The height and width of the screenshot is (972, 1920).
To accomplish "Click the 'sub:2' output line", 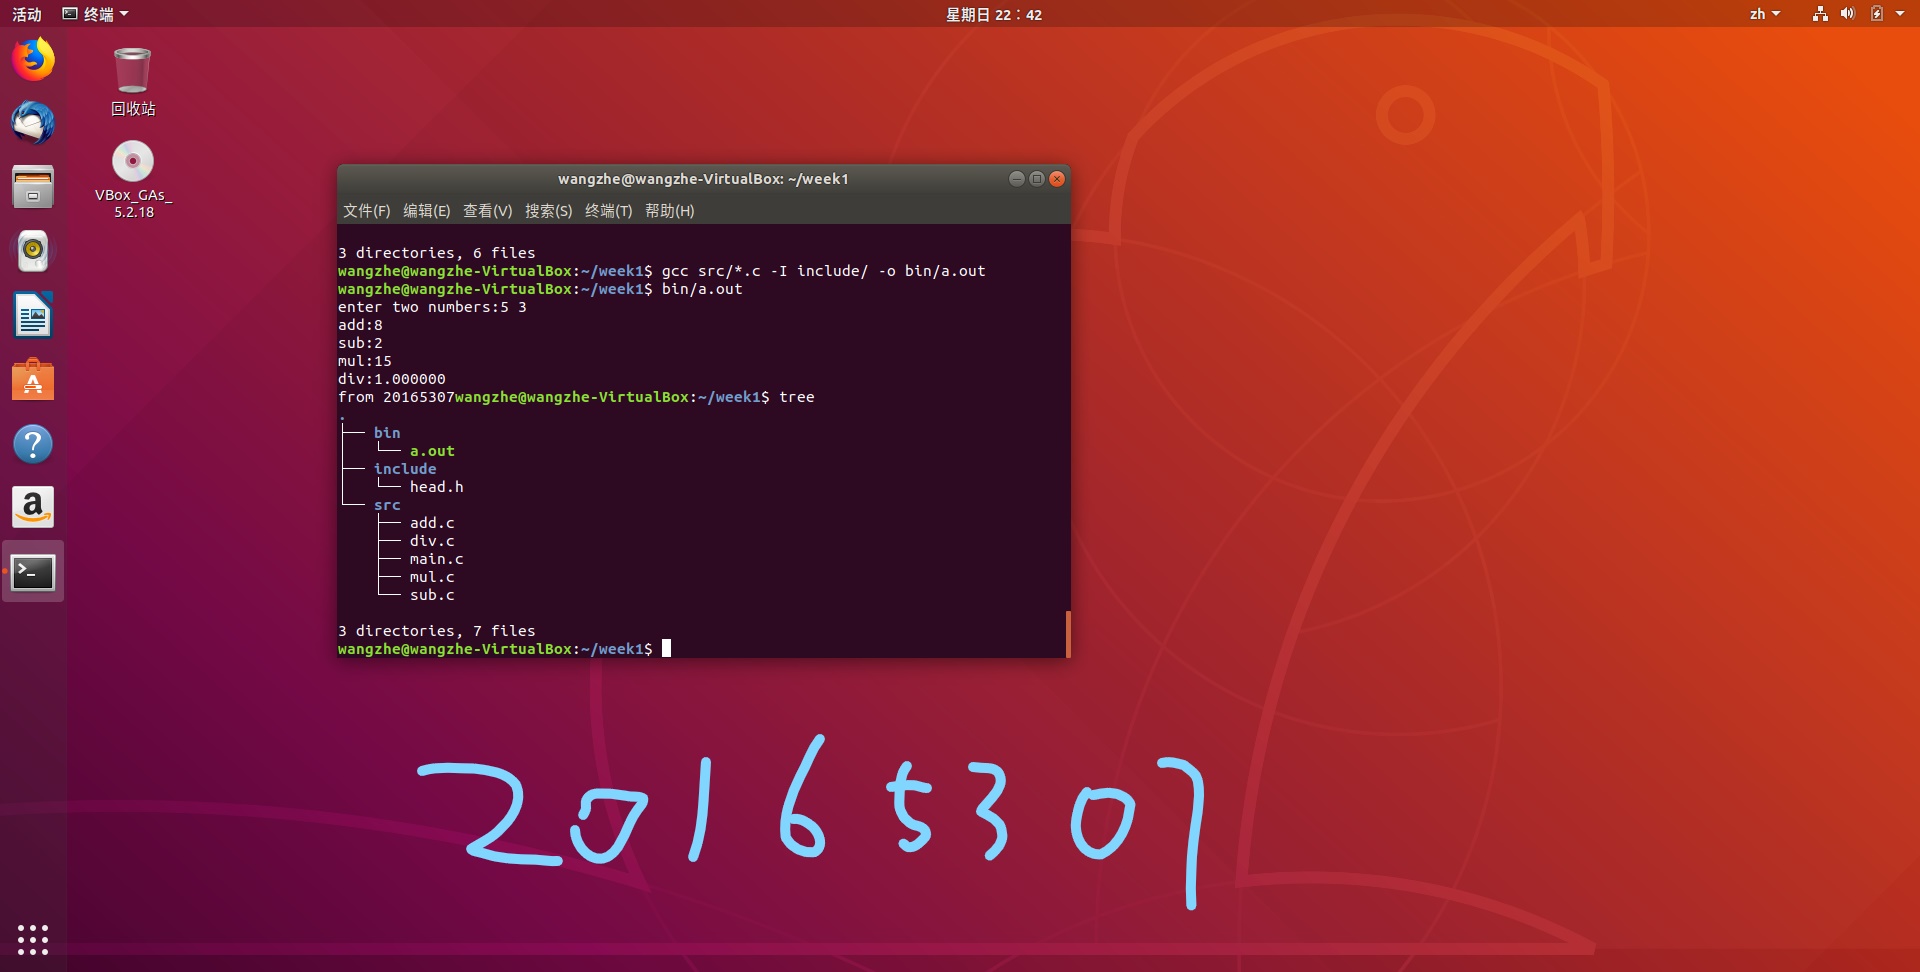I will tap(360, 343).
